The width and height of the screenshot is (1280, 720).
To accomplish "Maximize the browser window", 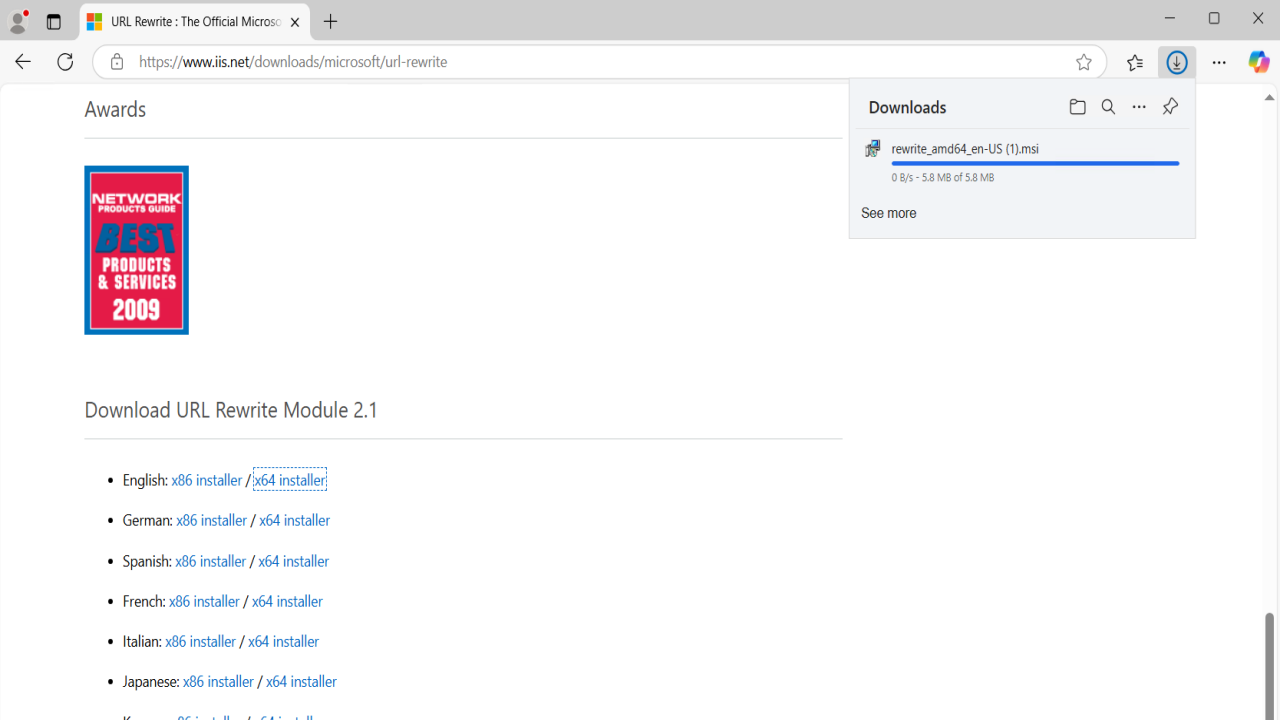I will pos(1214,18).
